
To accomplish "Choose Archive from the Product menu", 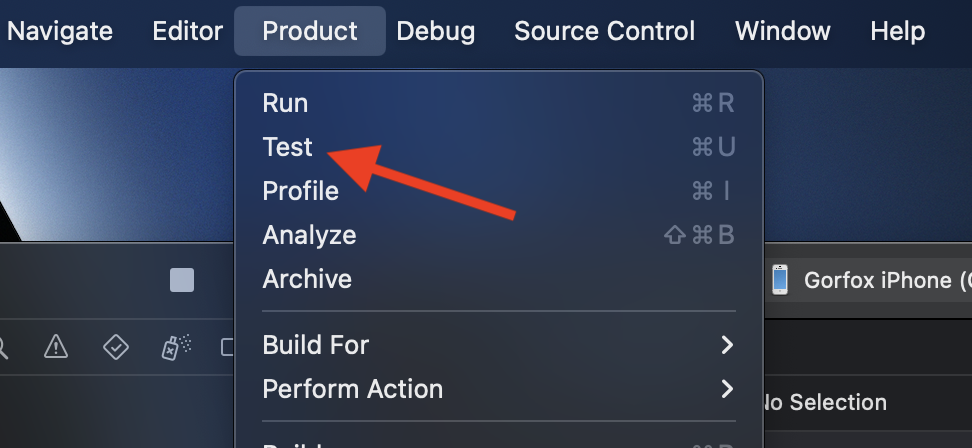I will point(307,279).
